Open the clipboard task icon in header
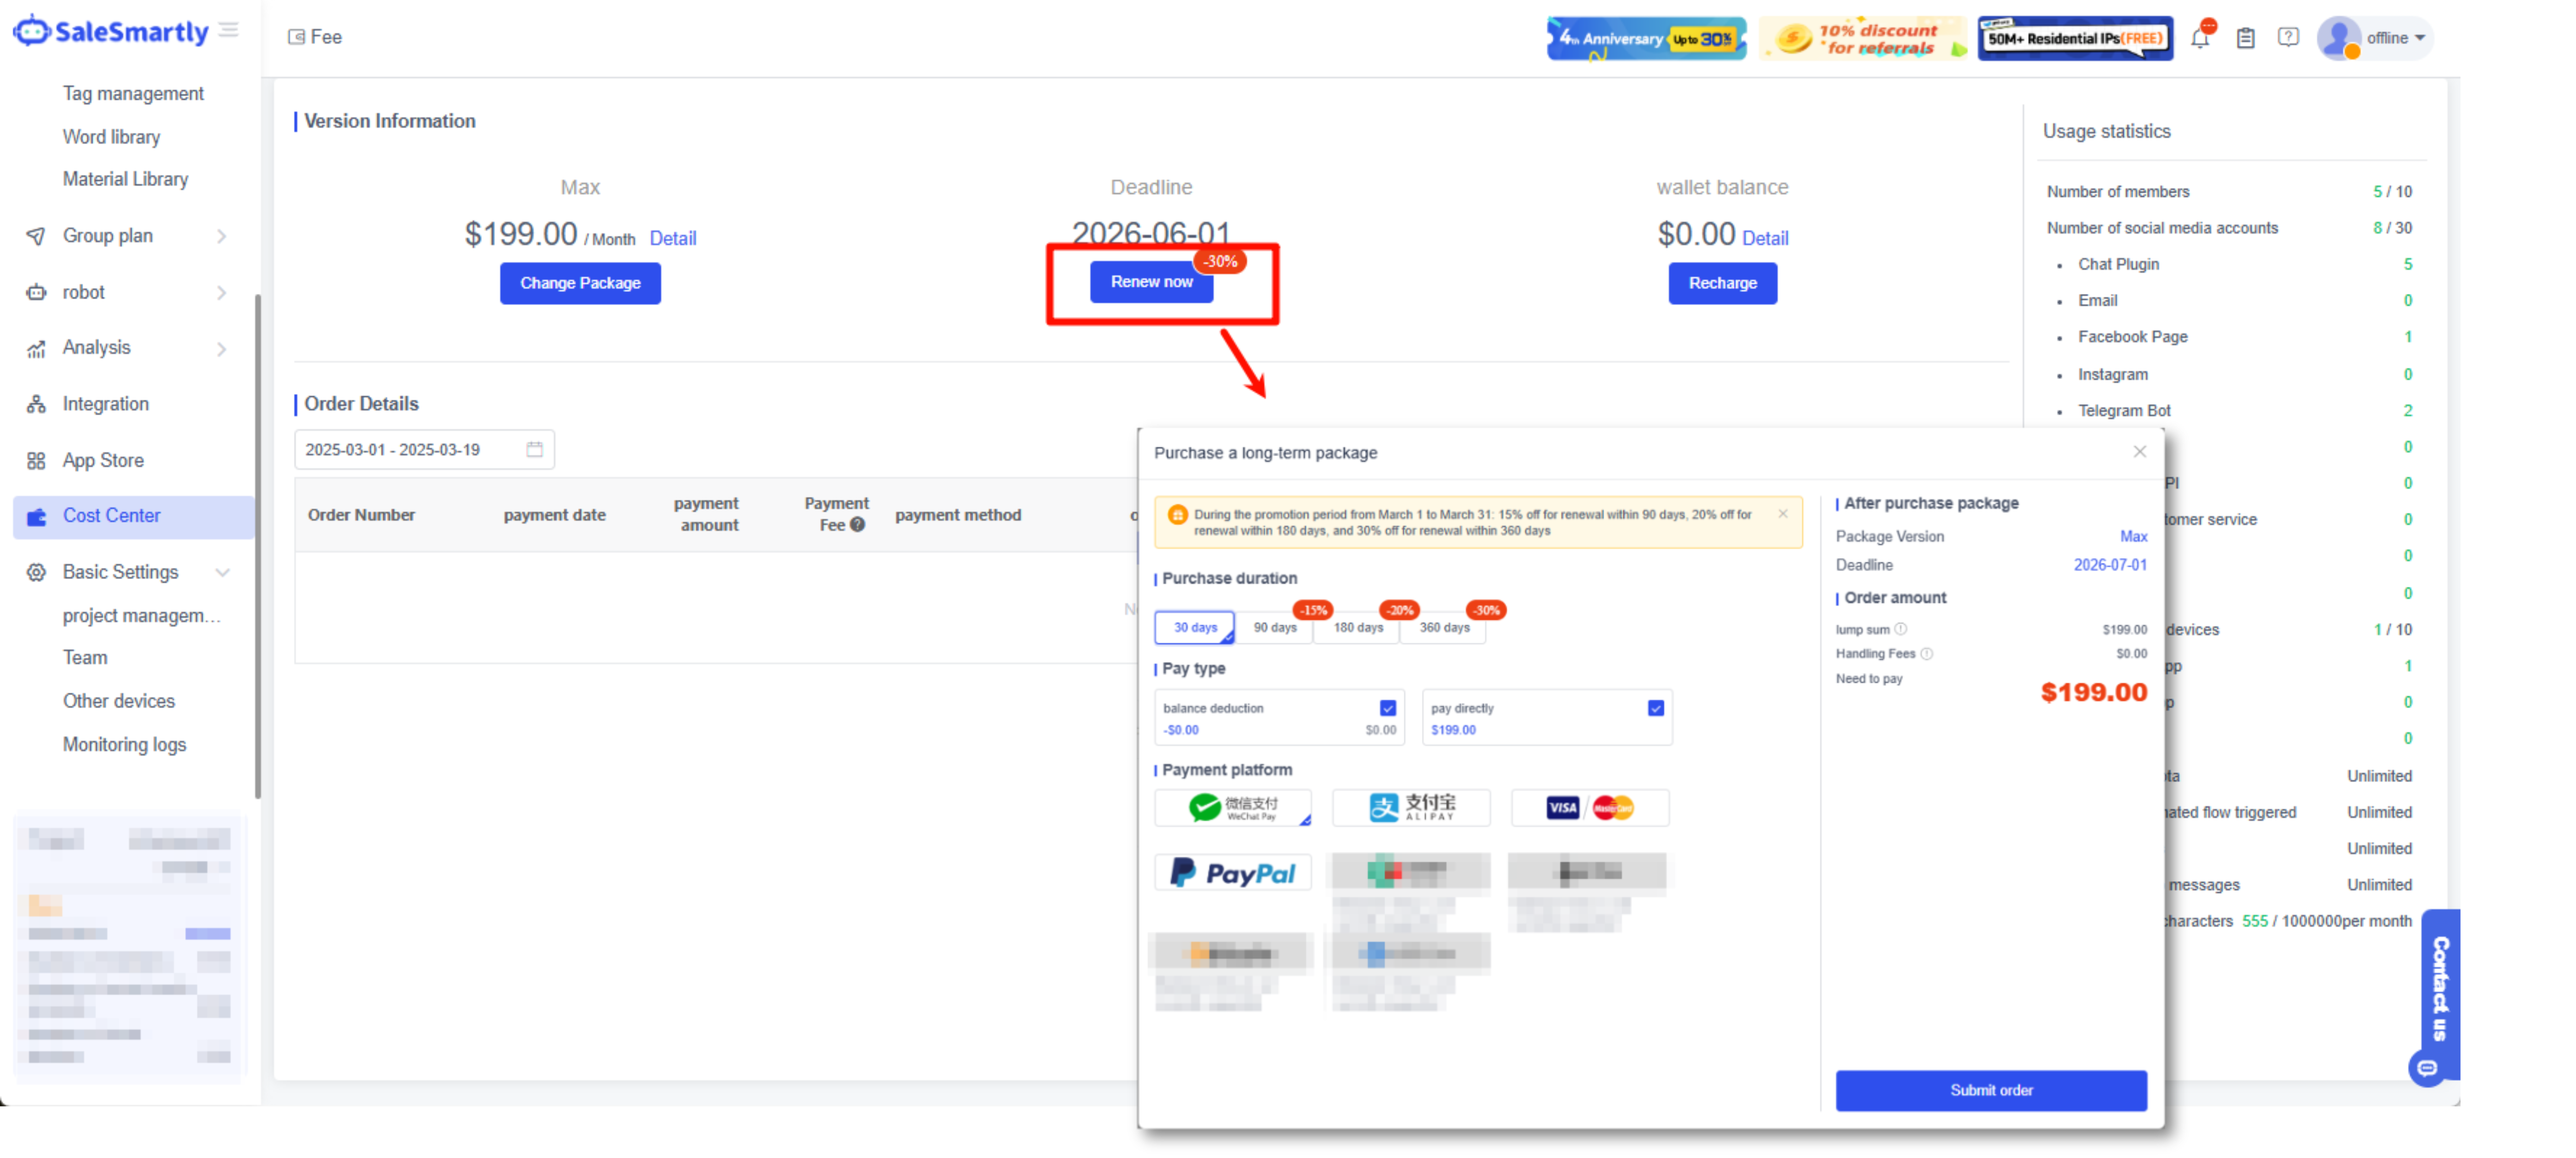 [2245, 38]
